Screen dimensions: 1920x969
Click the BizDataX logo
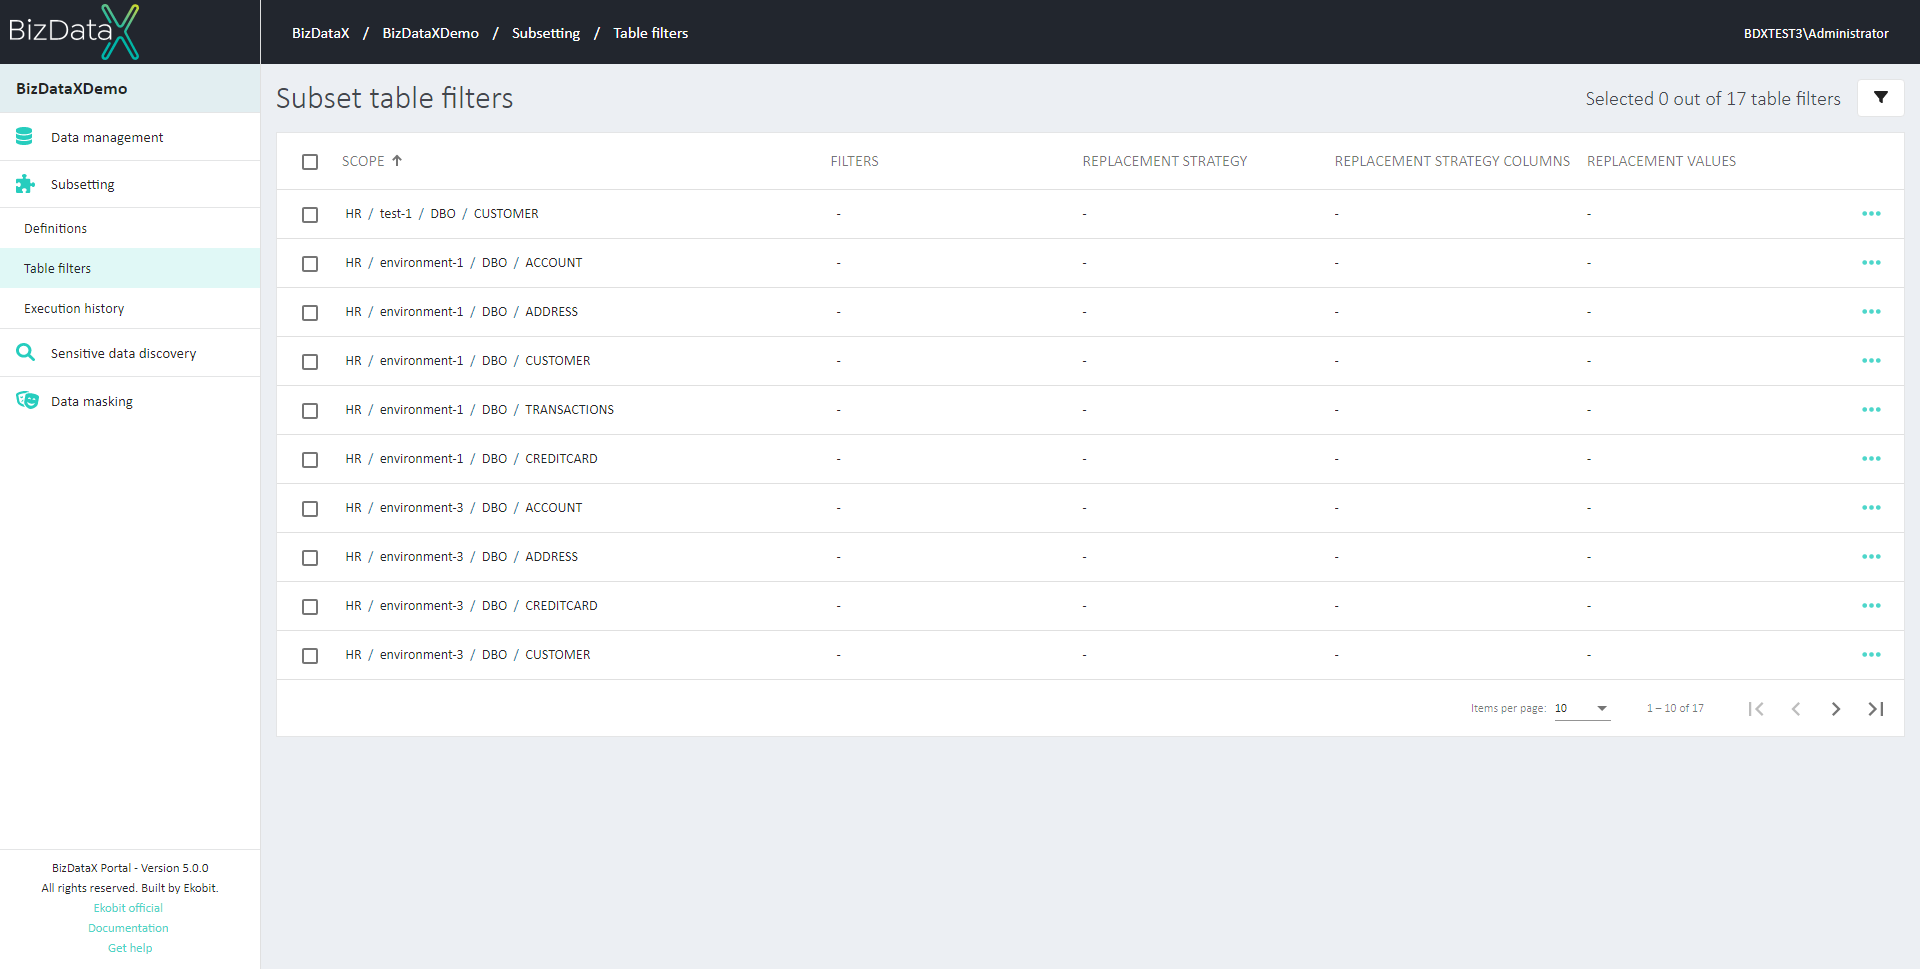(x=74, y=32)
